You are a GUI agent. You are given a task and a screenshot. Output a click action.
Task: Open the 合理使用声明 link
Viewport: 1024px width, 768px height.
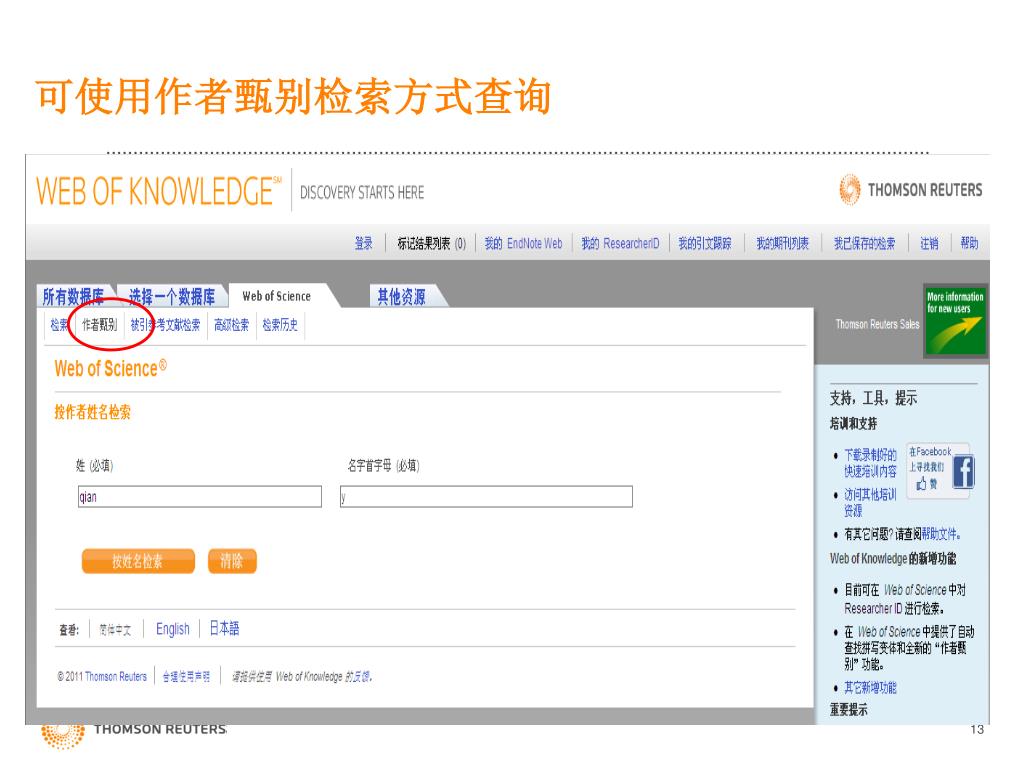[186, 677]
